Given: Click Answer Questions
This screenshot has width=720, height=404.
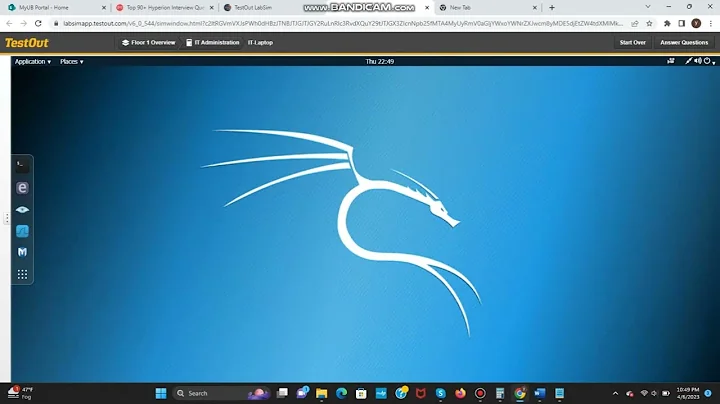Looking at the screenshot, I should (x=684, y=43).
